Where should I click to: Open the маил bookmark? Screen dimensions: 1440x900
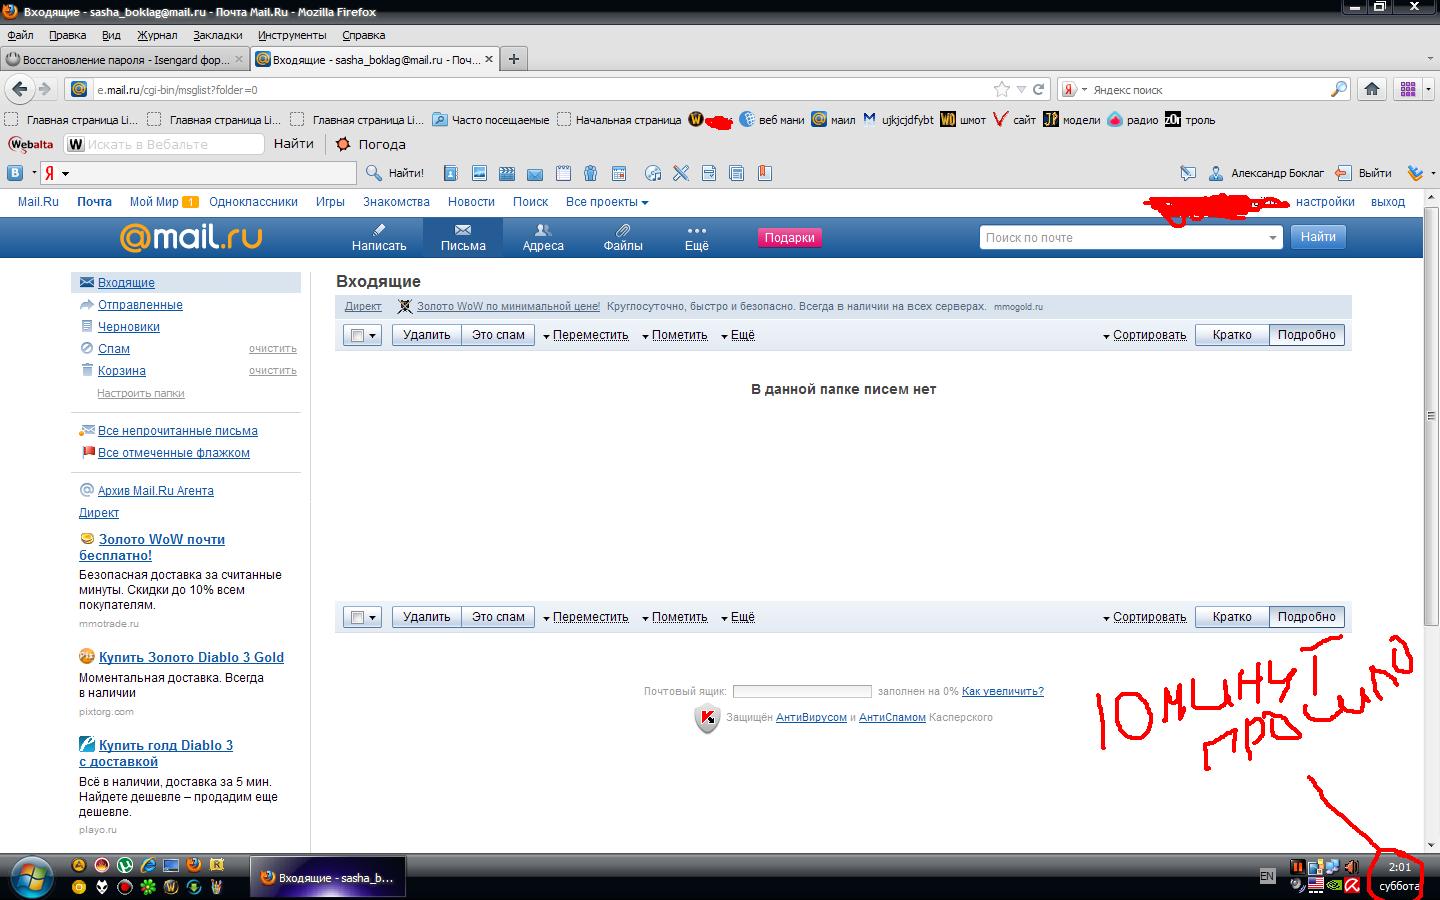pos(833,120)
